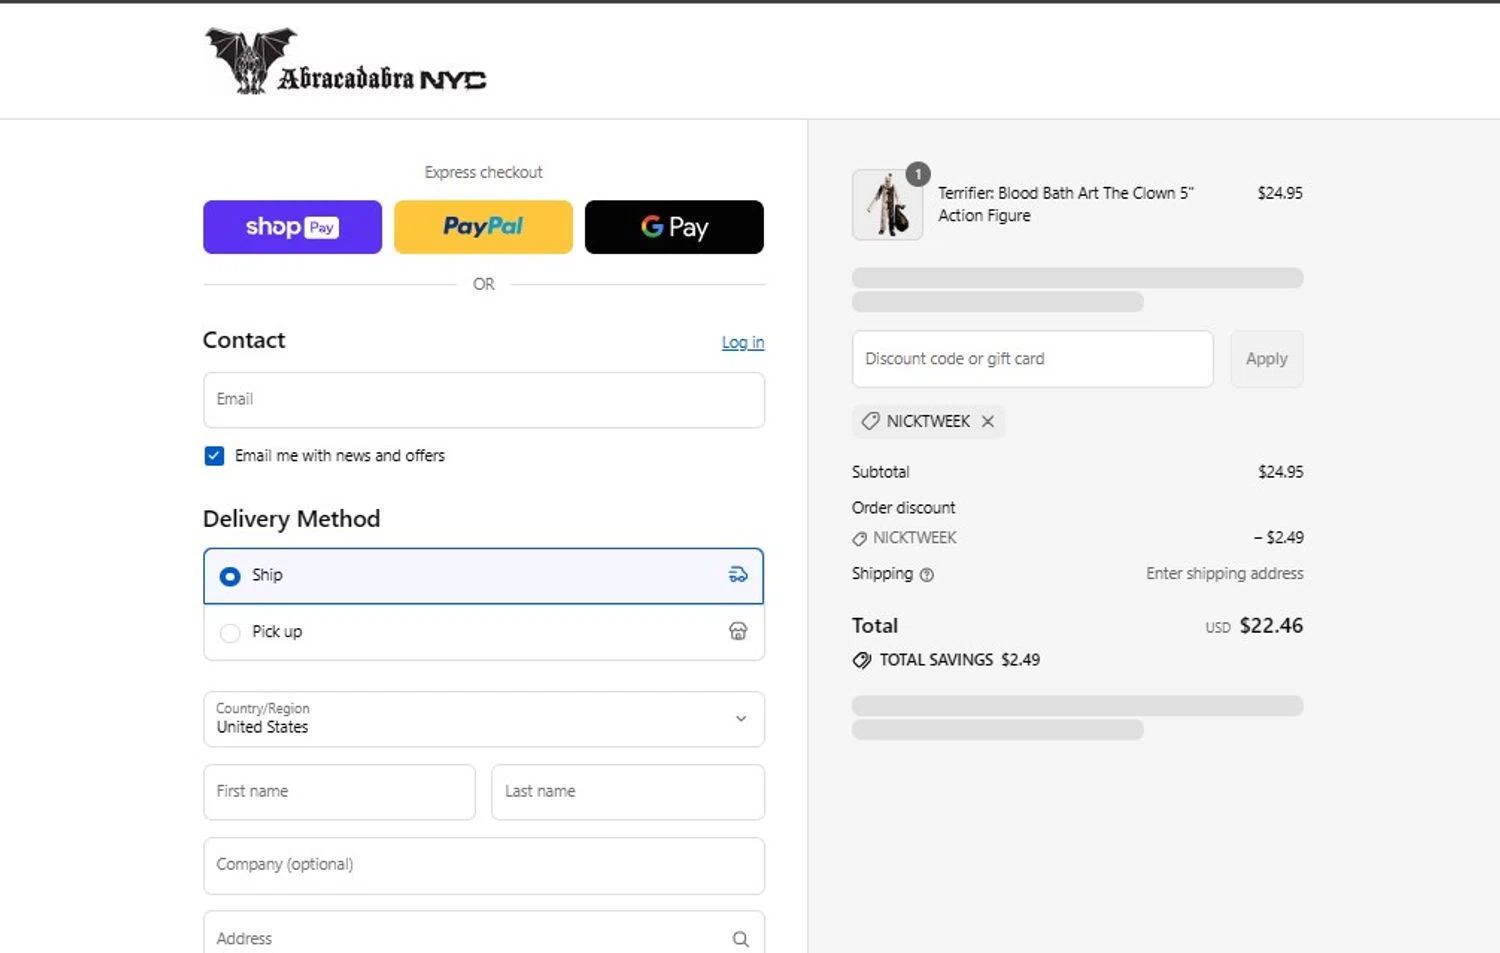The width and height of the screenshot is (1500, 953).
Task: Click the Apply discount button
Action: (1267, 359)
